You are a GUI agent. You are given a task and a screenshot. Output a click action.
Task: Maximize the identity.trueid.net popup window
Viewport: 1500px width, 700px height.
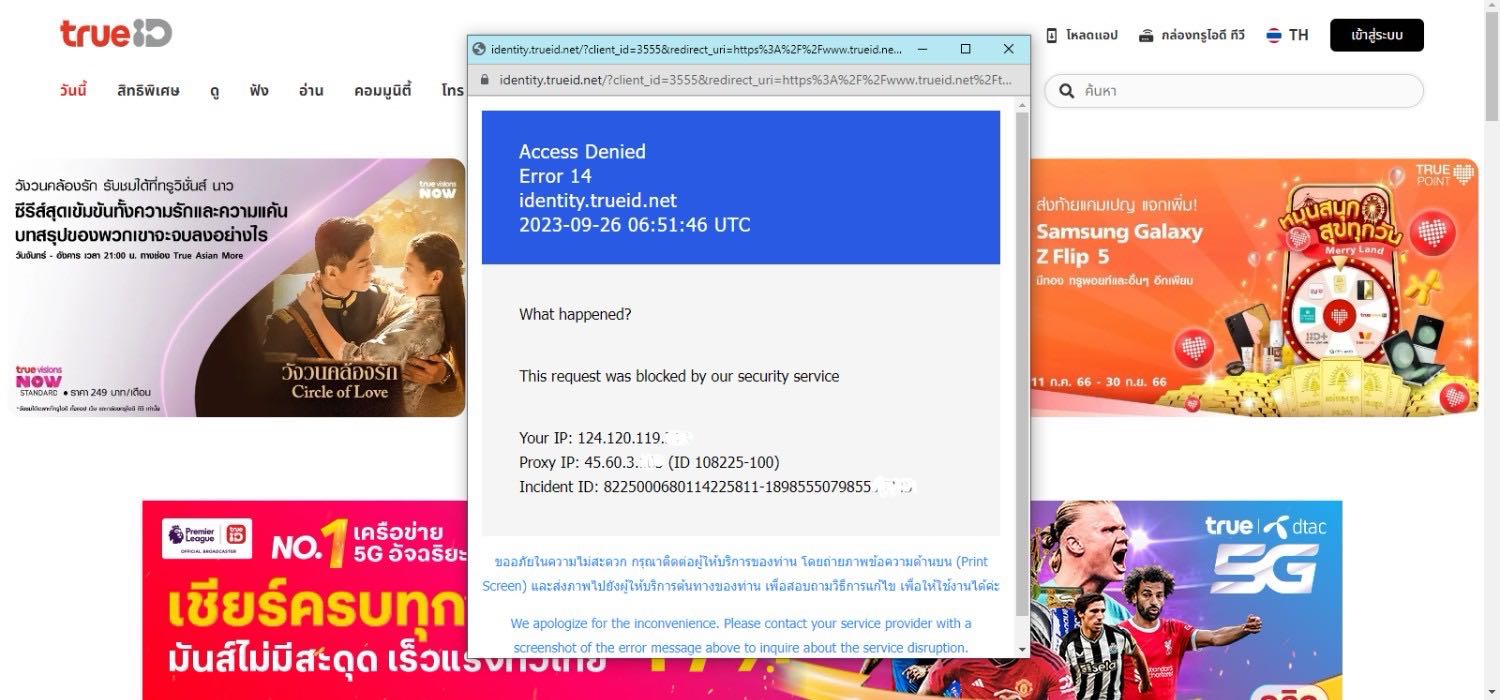pos(965,49)
